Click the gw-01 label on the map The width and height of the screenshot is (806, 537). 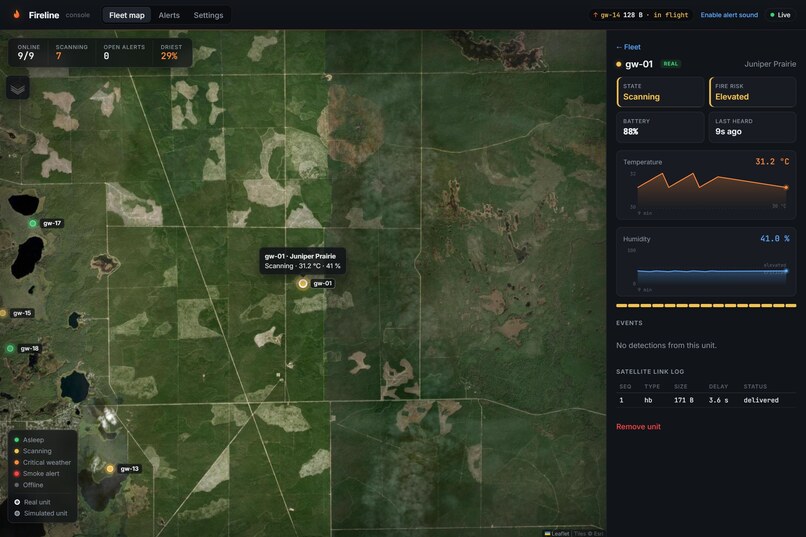click(323, 283)
